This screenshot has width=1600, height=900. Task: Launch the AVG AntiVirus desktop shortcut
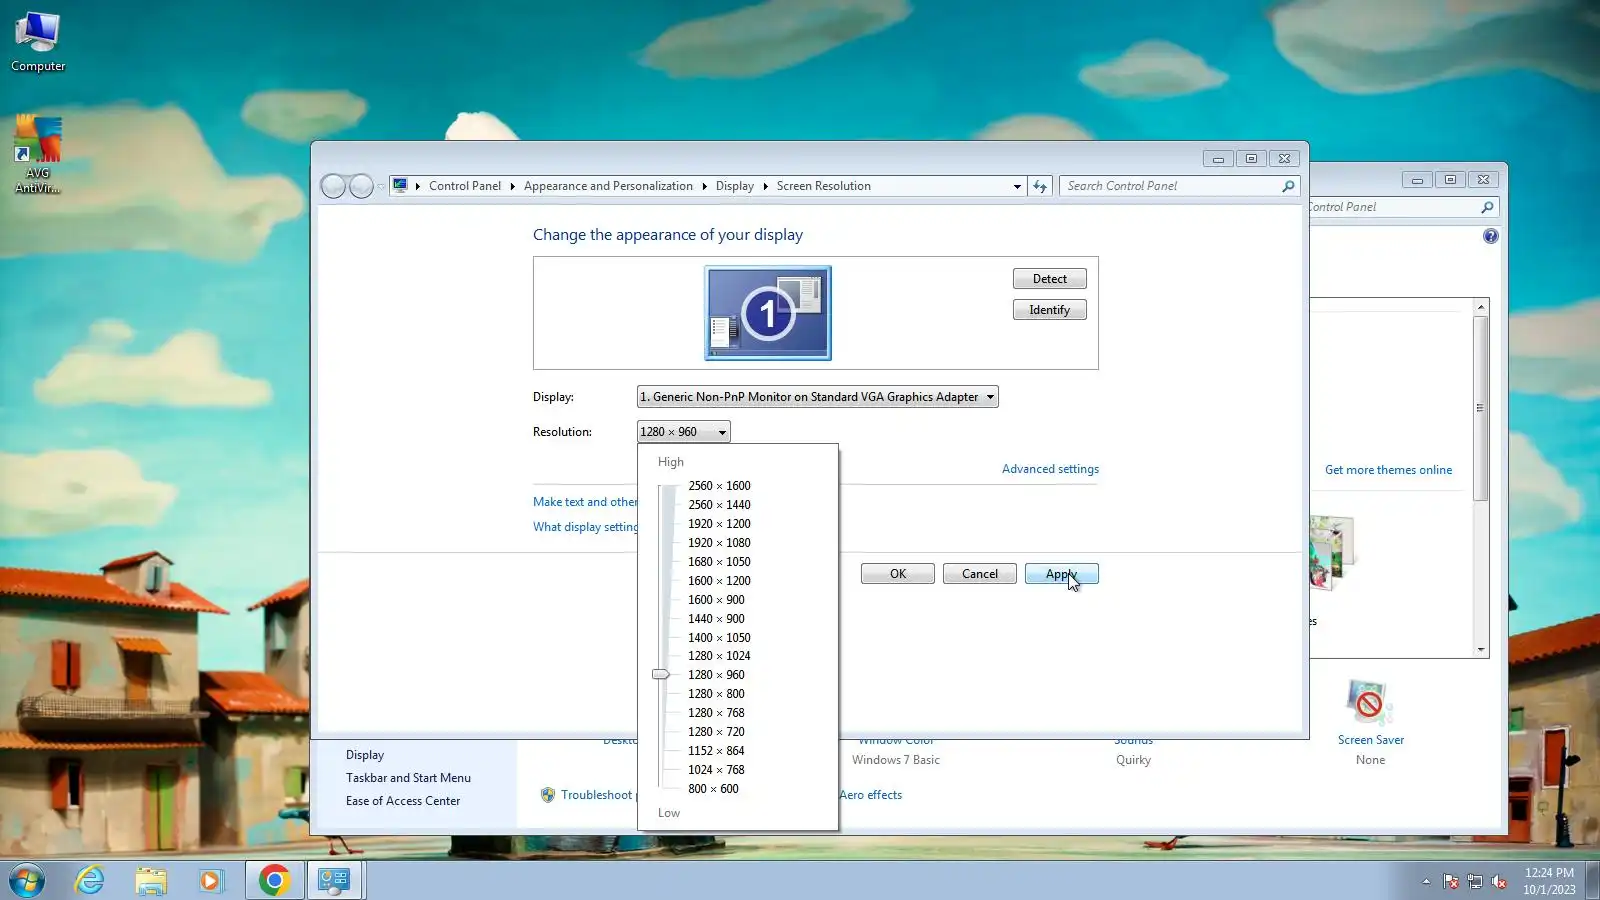(38, 155)
